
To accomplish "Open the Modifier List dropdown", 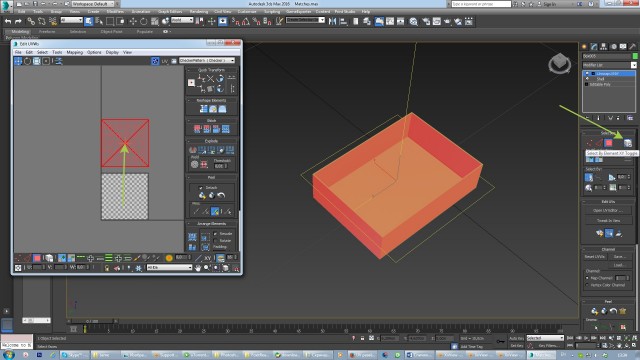I will click(x=609, y=65).
